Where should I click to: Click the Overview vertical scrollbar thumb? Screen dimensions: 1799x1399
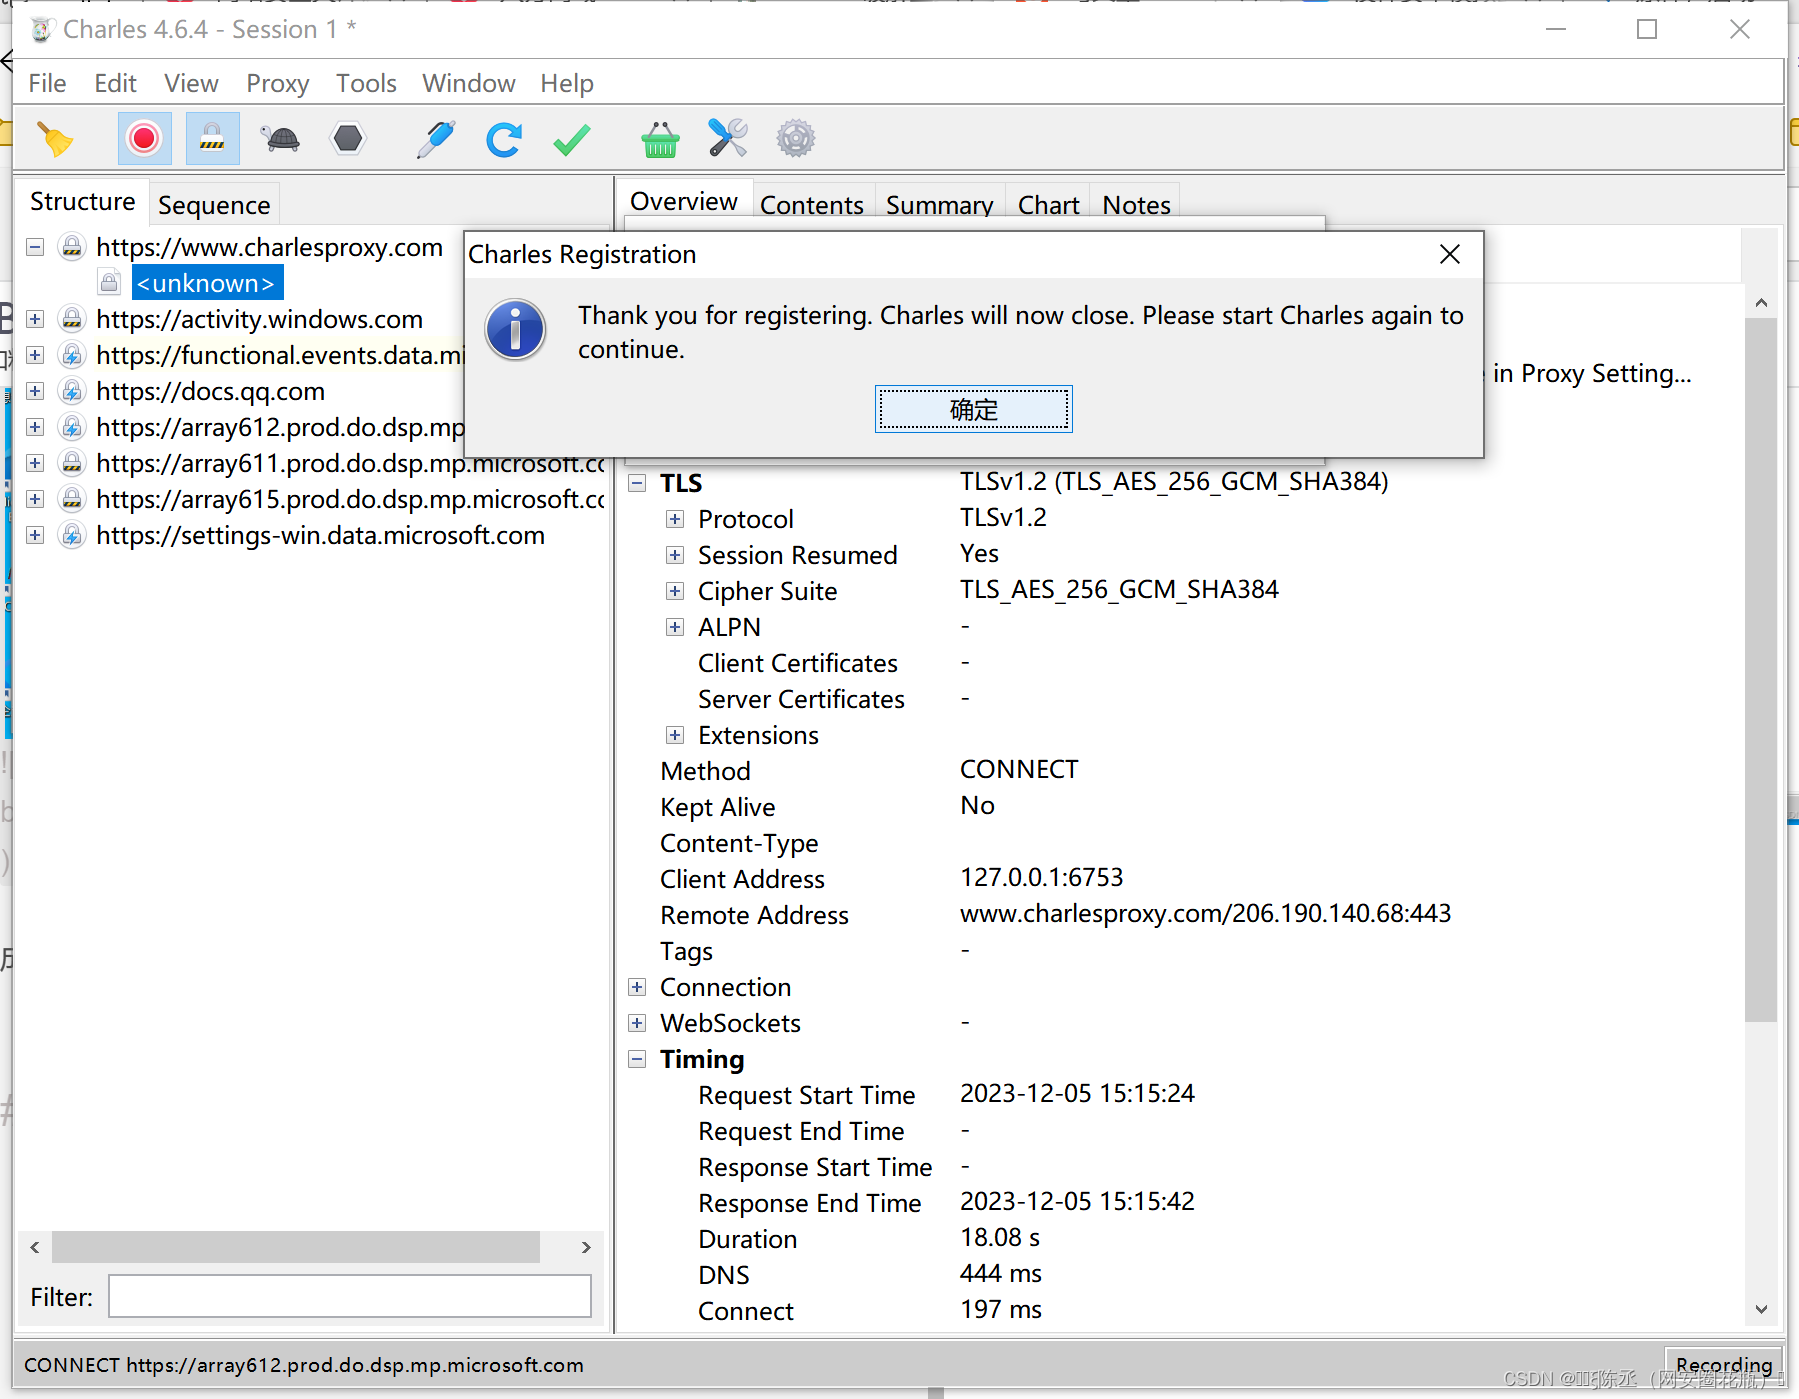[1761, 670]
